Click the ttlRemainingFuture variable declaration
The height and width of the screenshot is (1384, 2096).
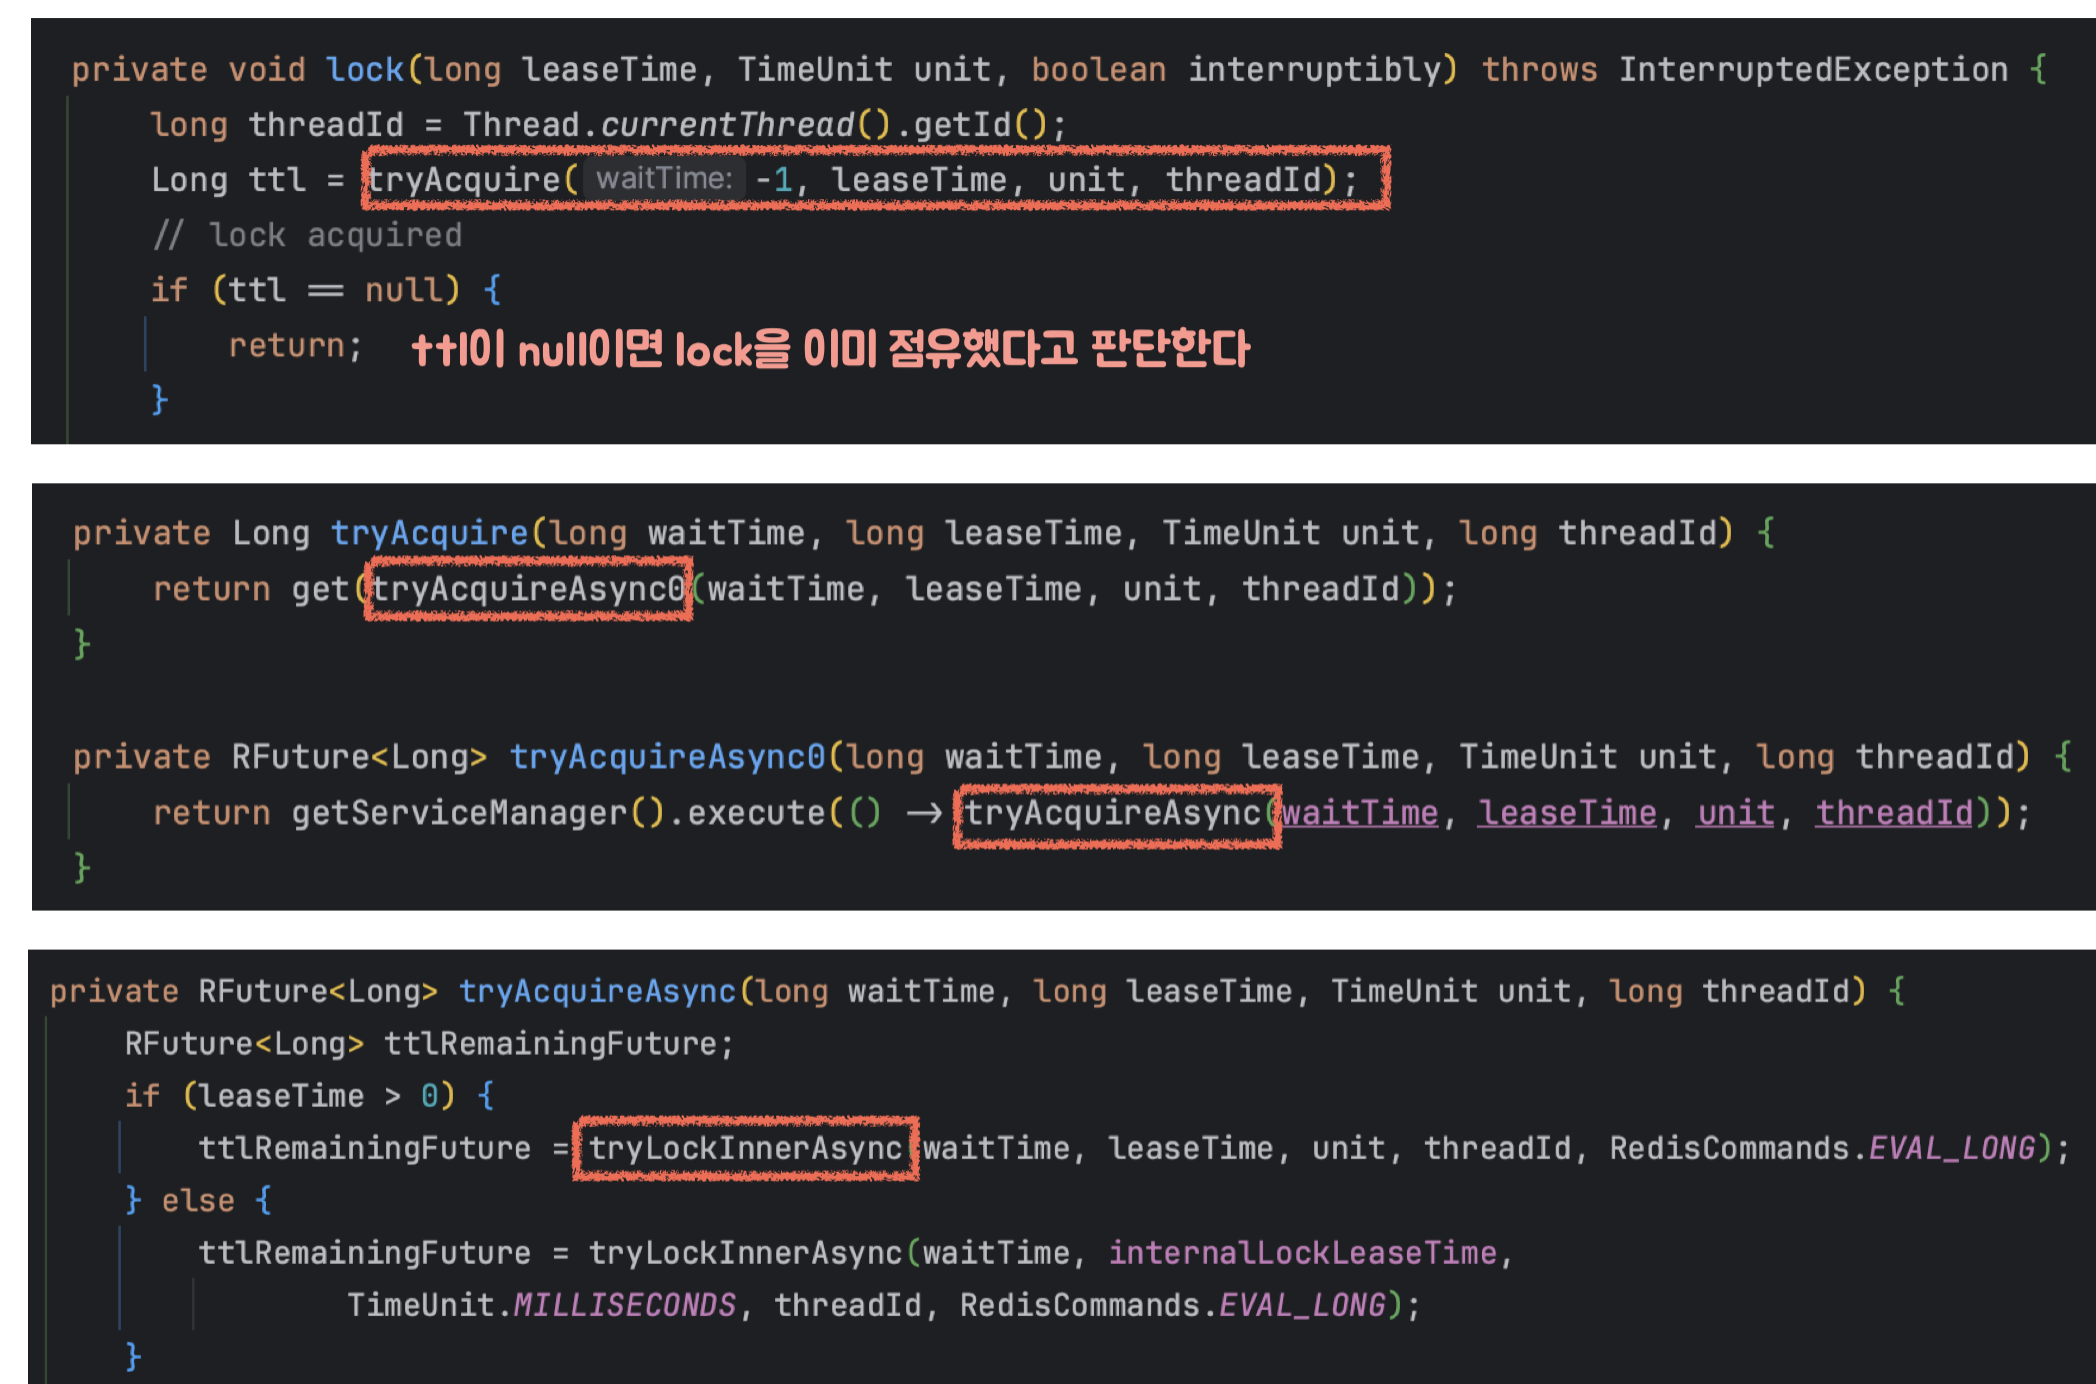point(550,1044)
